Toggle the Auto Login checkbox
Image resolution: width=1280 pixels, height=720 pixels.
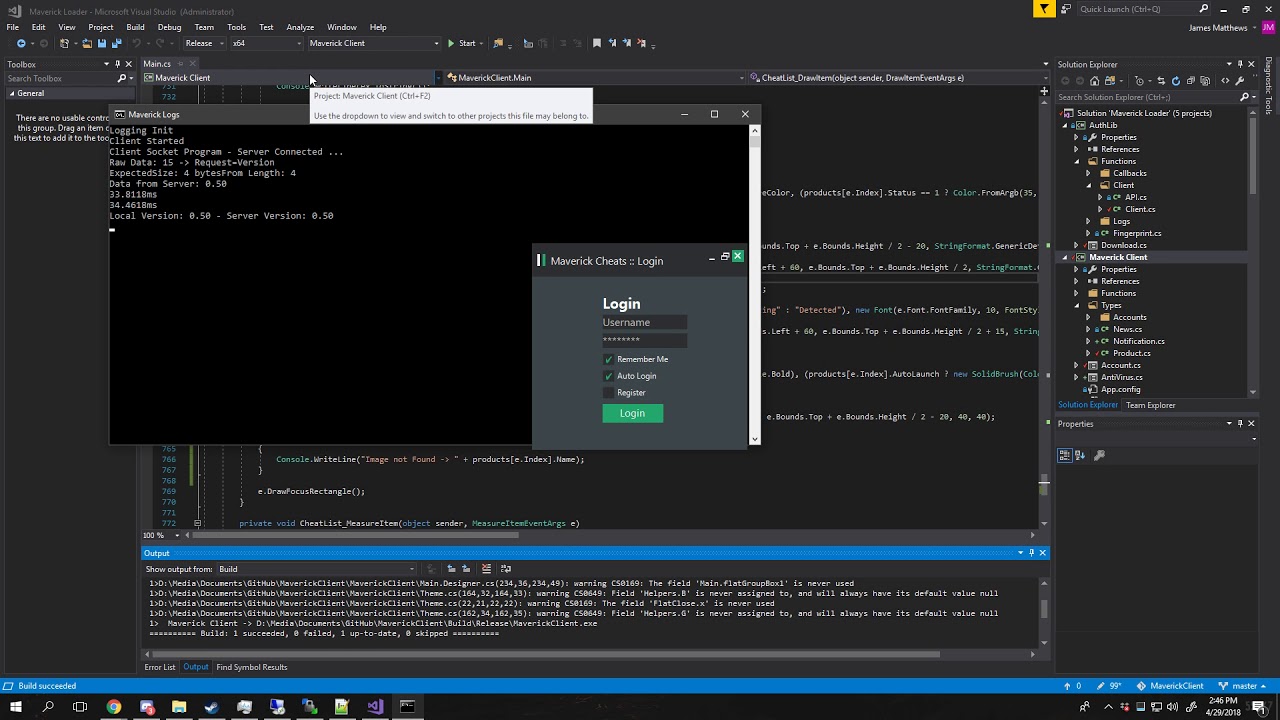(608, 376)
